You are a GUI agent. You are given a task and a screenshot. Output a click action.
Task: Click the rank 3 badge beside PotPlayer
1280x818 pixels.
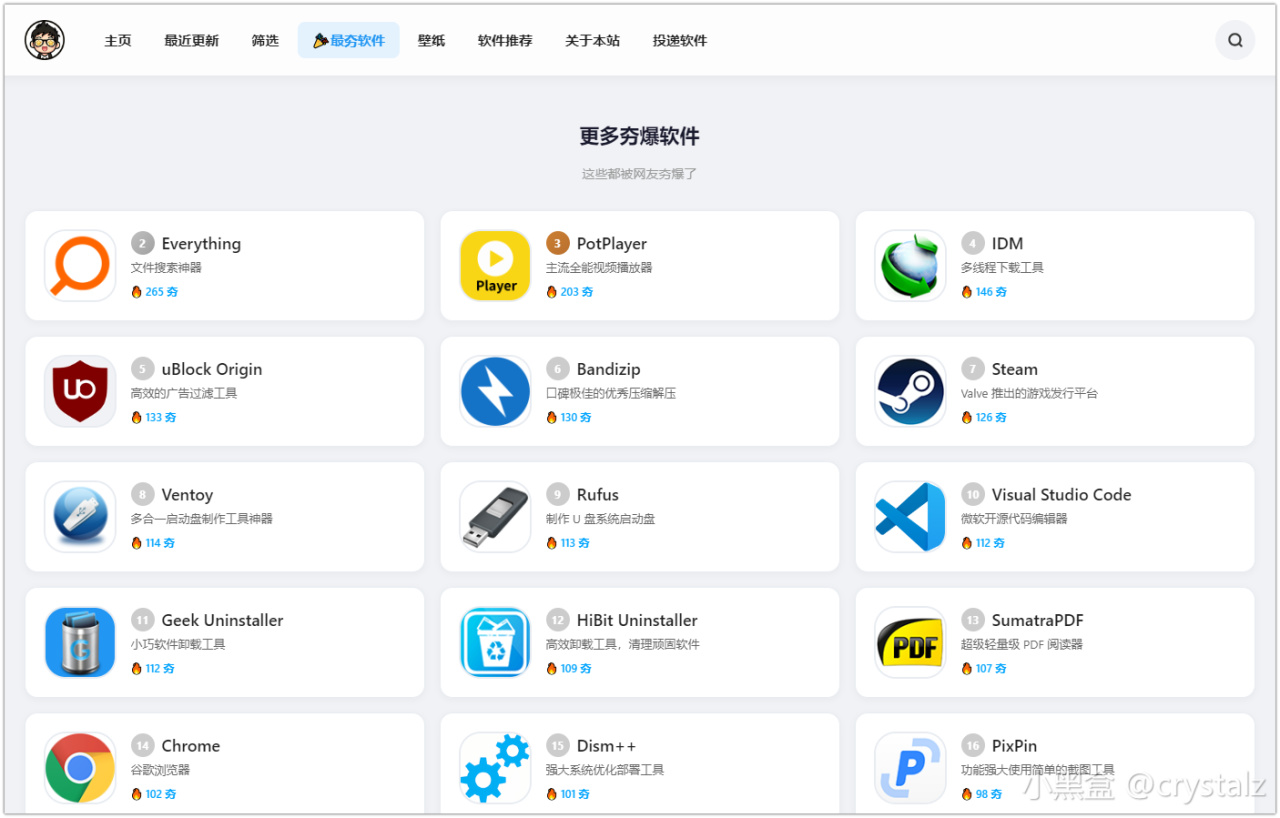(558, 243)
